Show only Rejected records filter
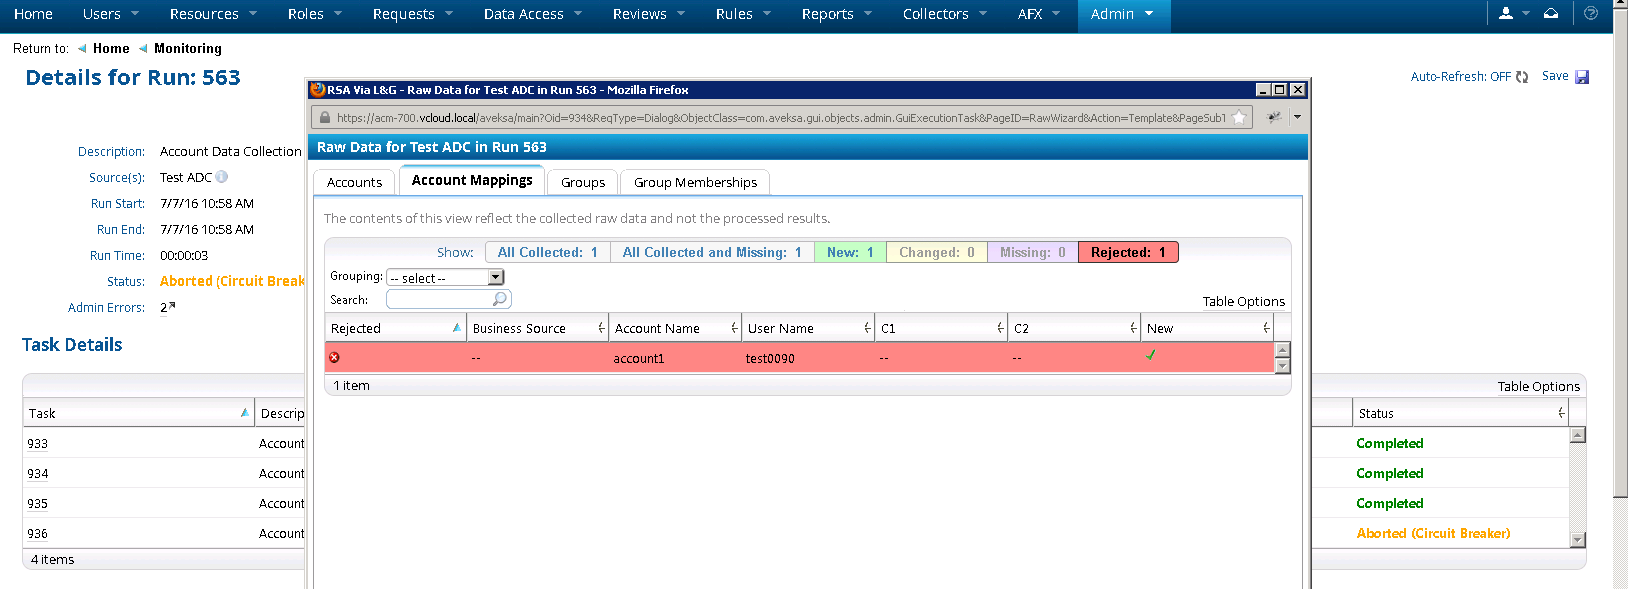Screen dimensions: 1628x589 coord(1128,252)
